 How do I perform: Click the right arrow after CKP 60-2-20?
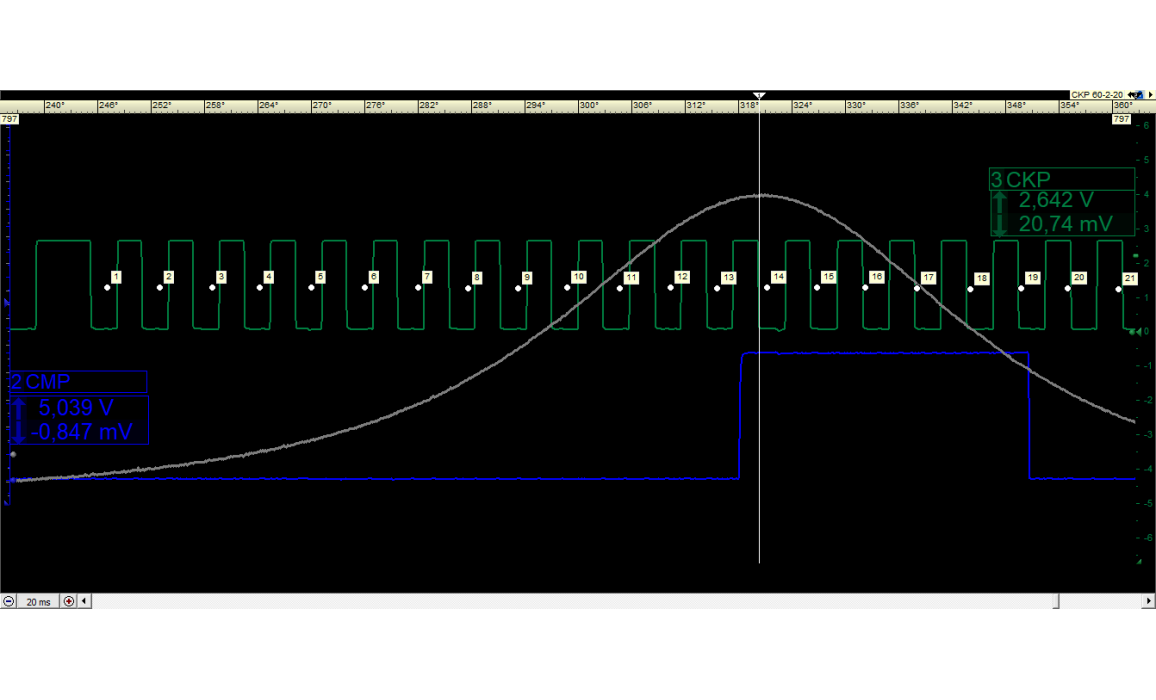(1149, 95)
